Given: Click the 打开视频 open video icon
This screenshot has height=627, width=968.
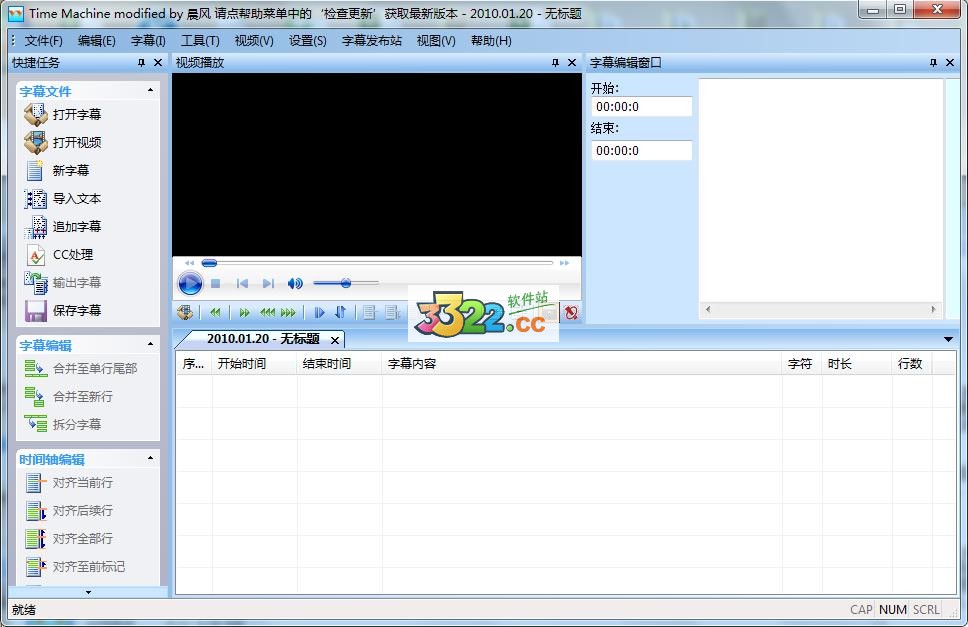Looking at the screenshot, I should click(x=36, y=142).
